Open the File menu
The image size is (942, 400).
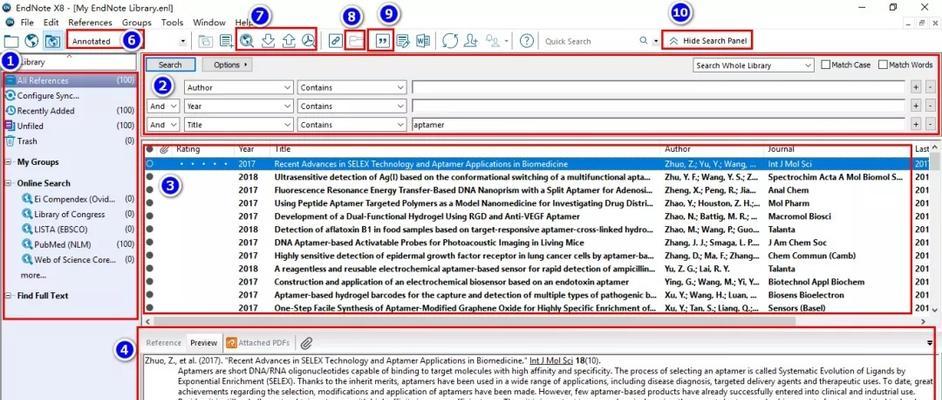26,22
